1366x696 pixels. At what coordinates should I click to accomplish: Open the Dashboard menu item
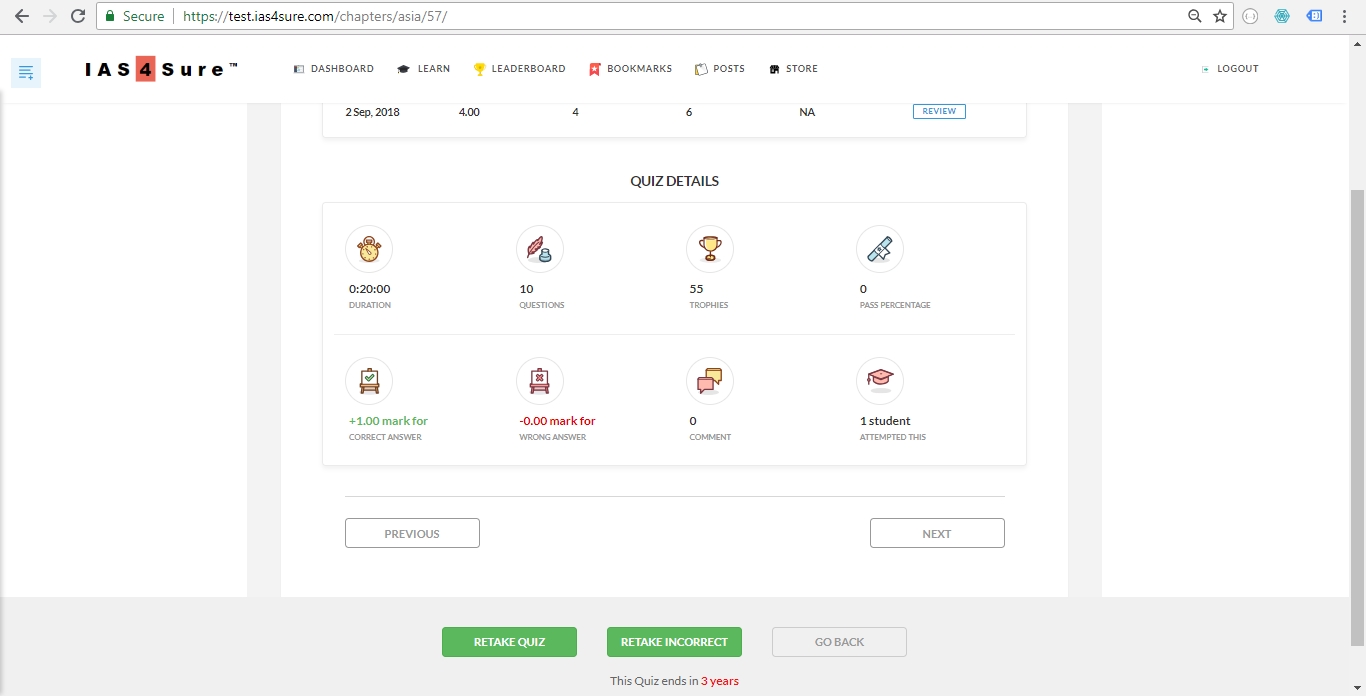334,69
